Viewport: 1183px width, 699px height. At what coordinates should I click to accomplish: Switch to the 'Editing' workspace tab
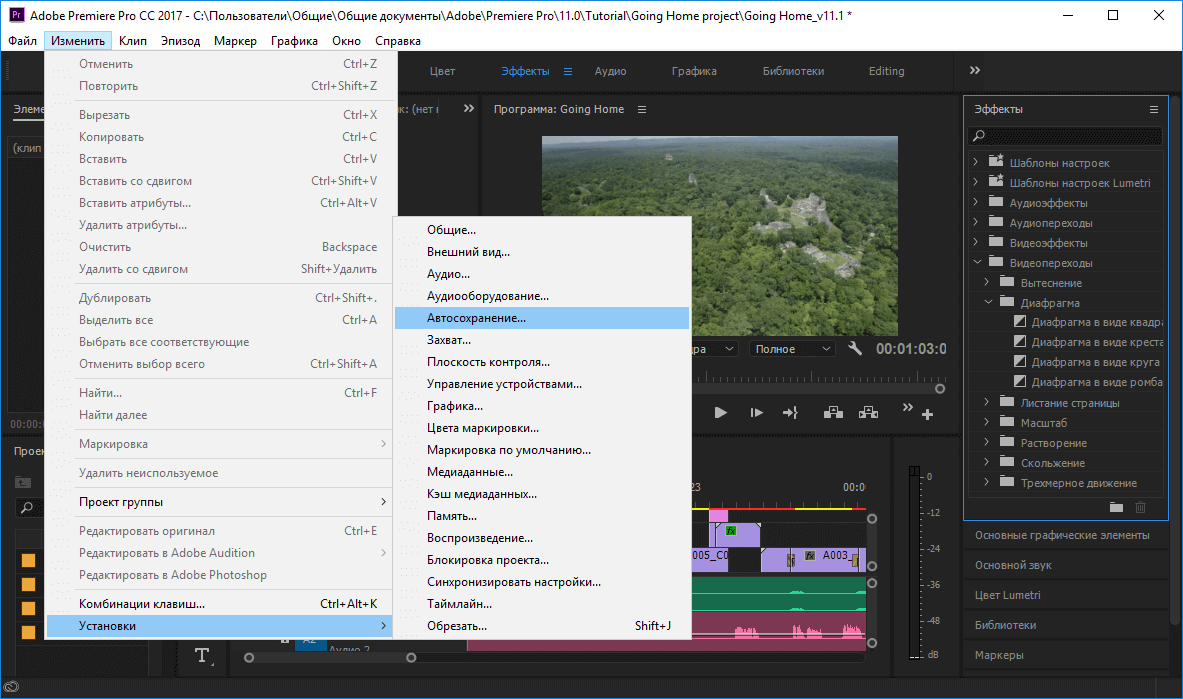click(886, 71)
